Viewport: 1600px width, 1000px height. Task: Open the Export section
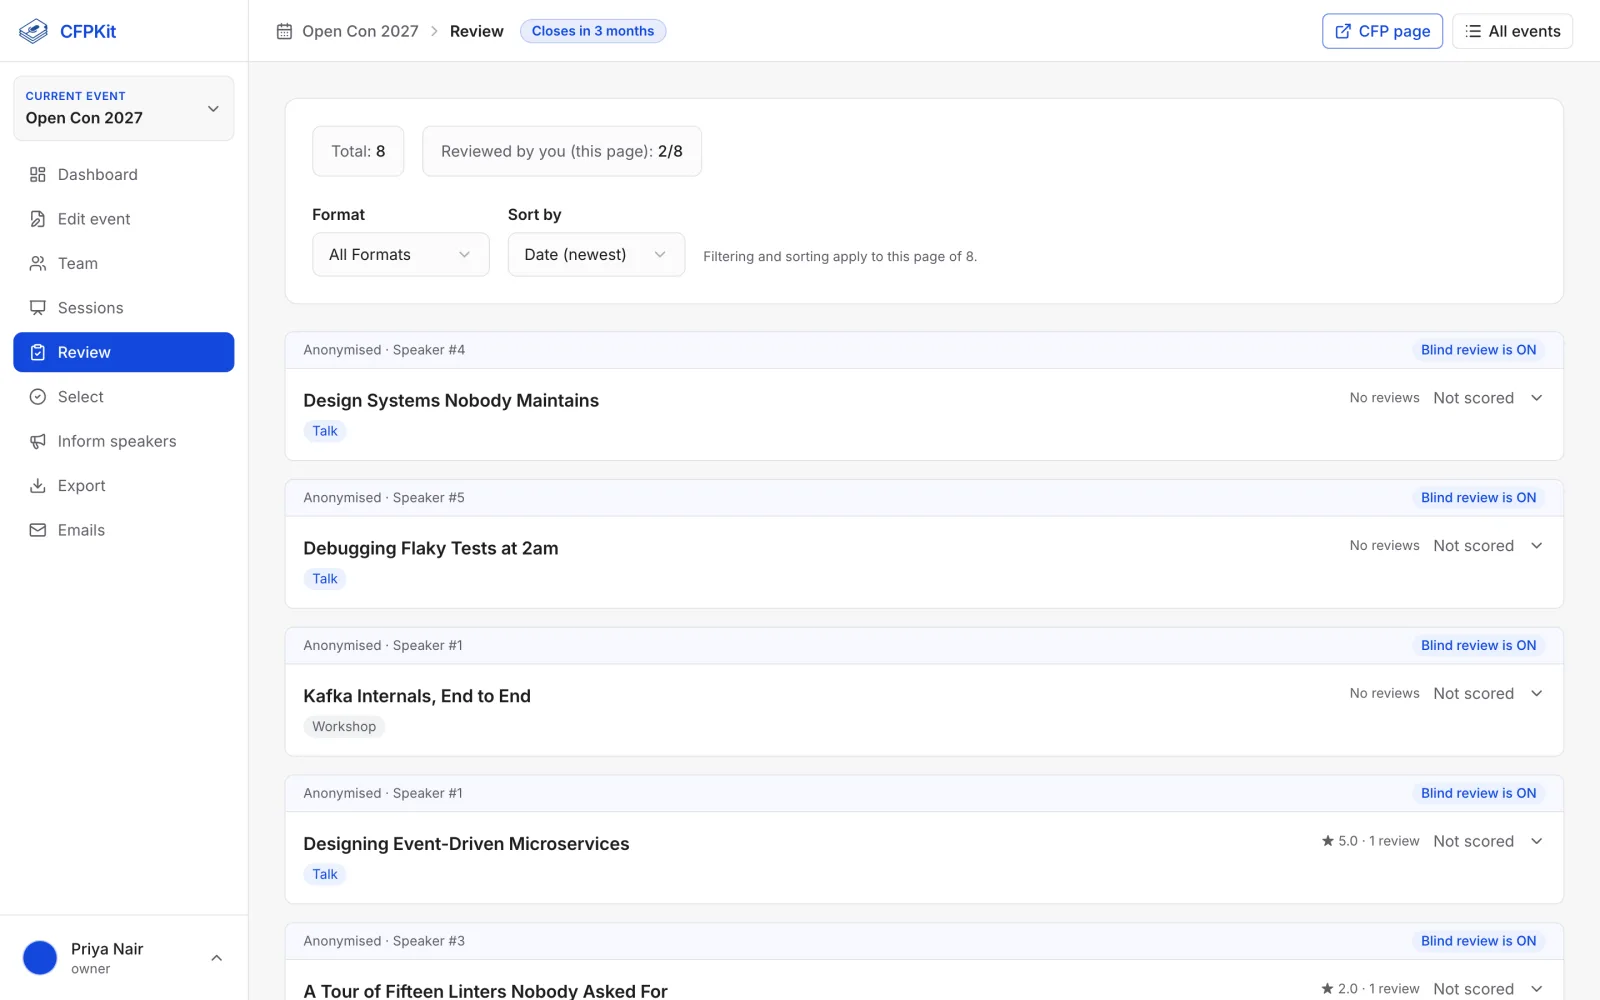(x=124, y=486)
